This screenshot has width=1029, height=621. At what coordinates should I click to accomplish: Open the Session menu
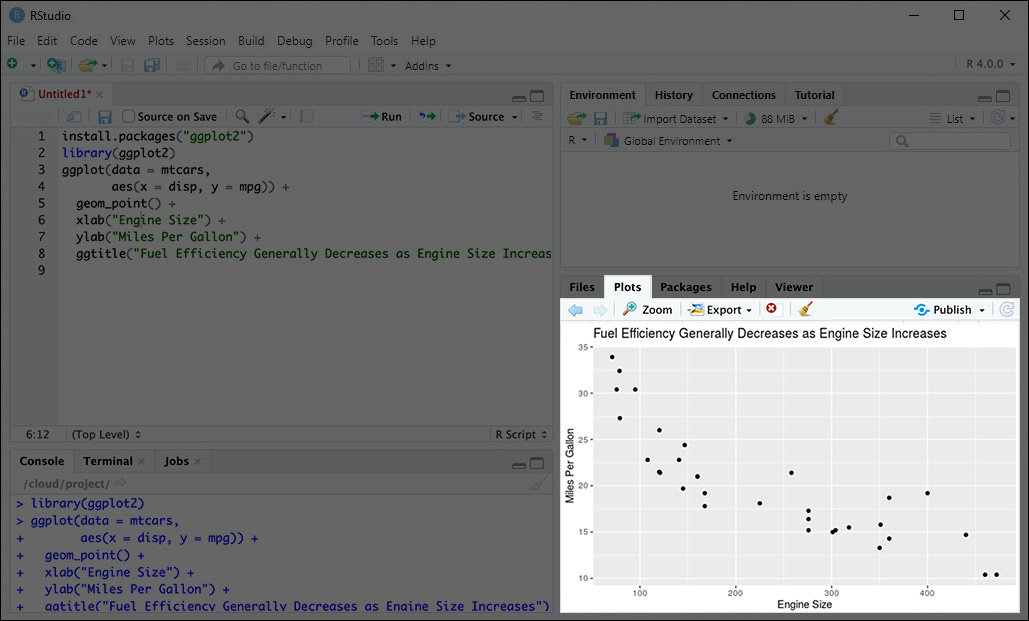(205, 41)
